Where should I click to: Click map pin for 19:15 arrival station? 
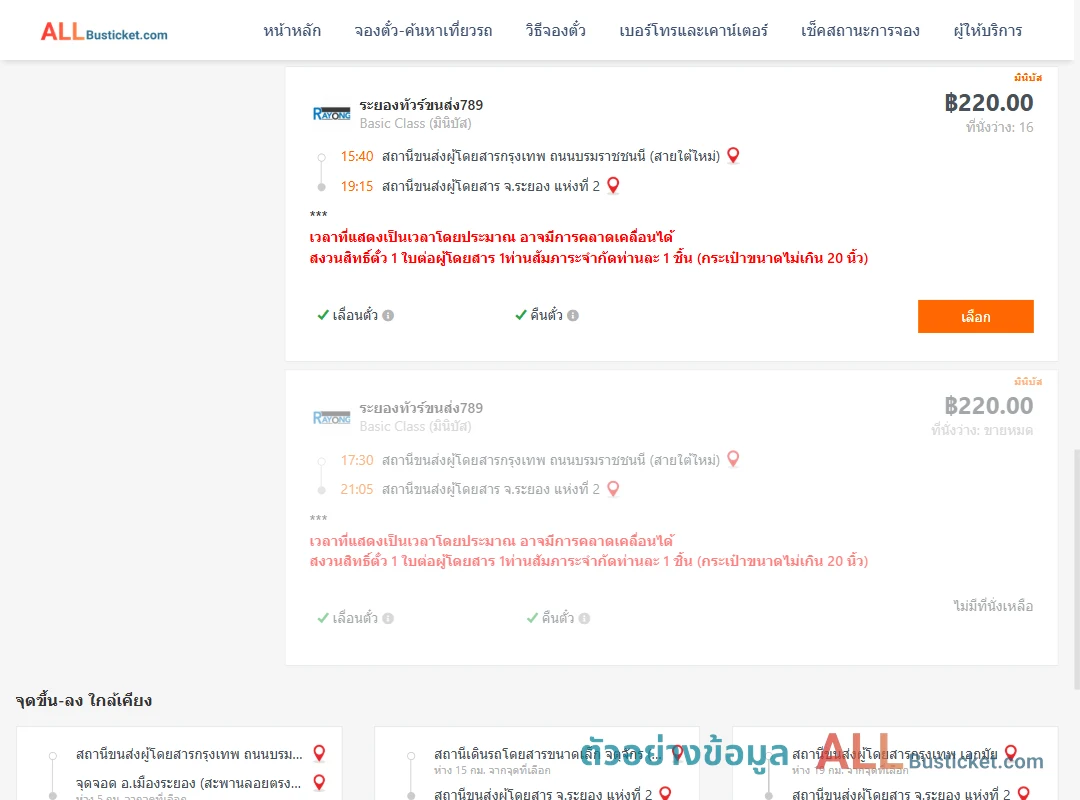613,185
